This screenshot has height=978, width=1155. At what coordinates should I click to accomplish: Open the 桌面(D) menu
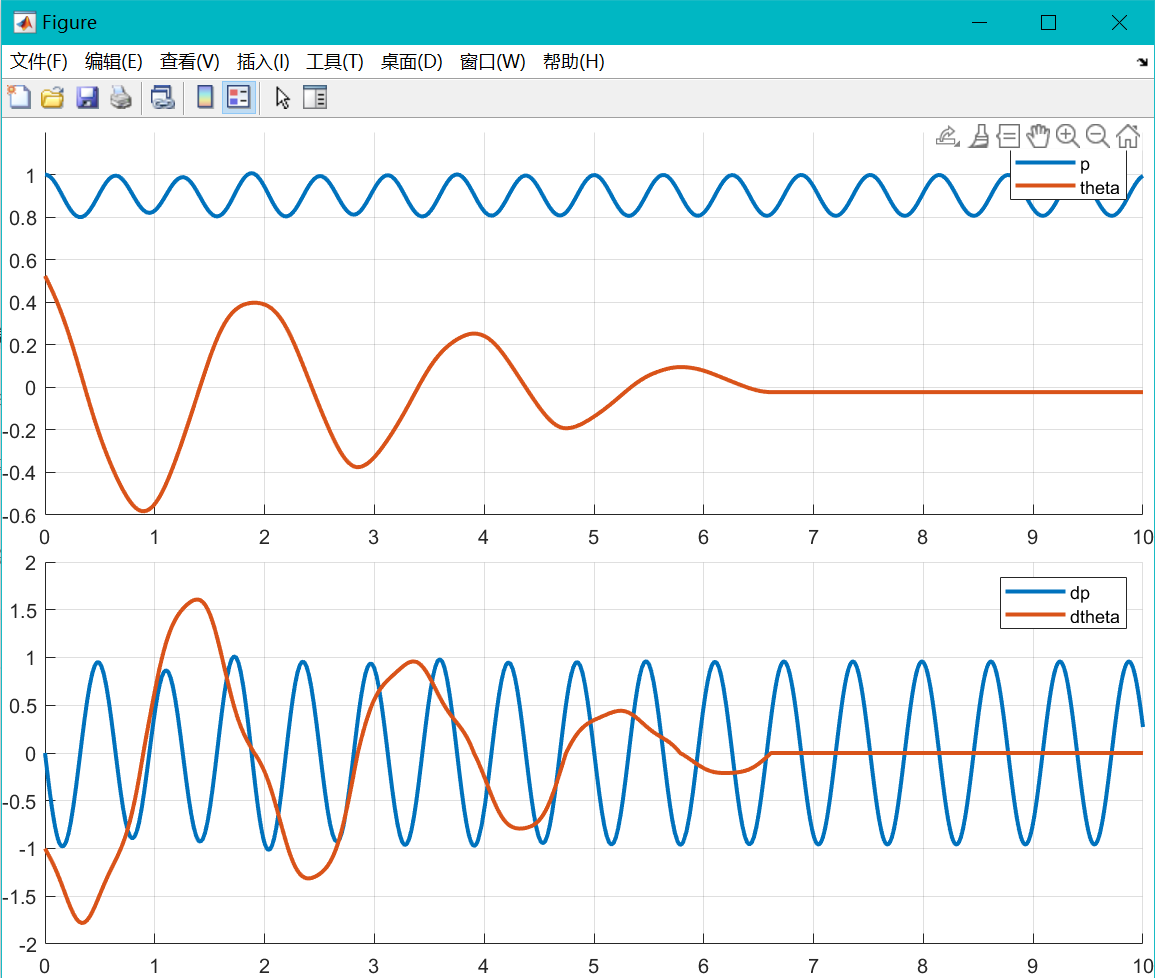[x=411, y=62]
